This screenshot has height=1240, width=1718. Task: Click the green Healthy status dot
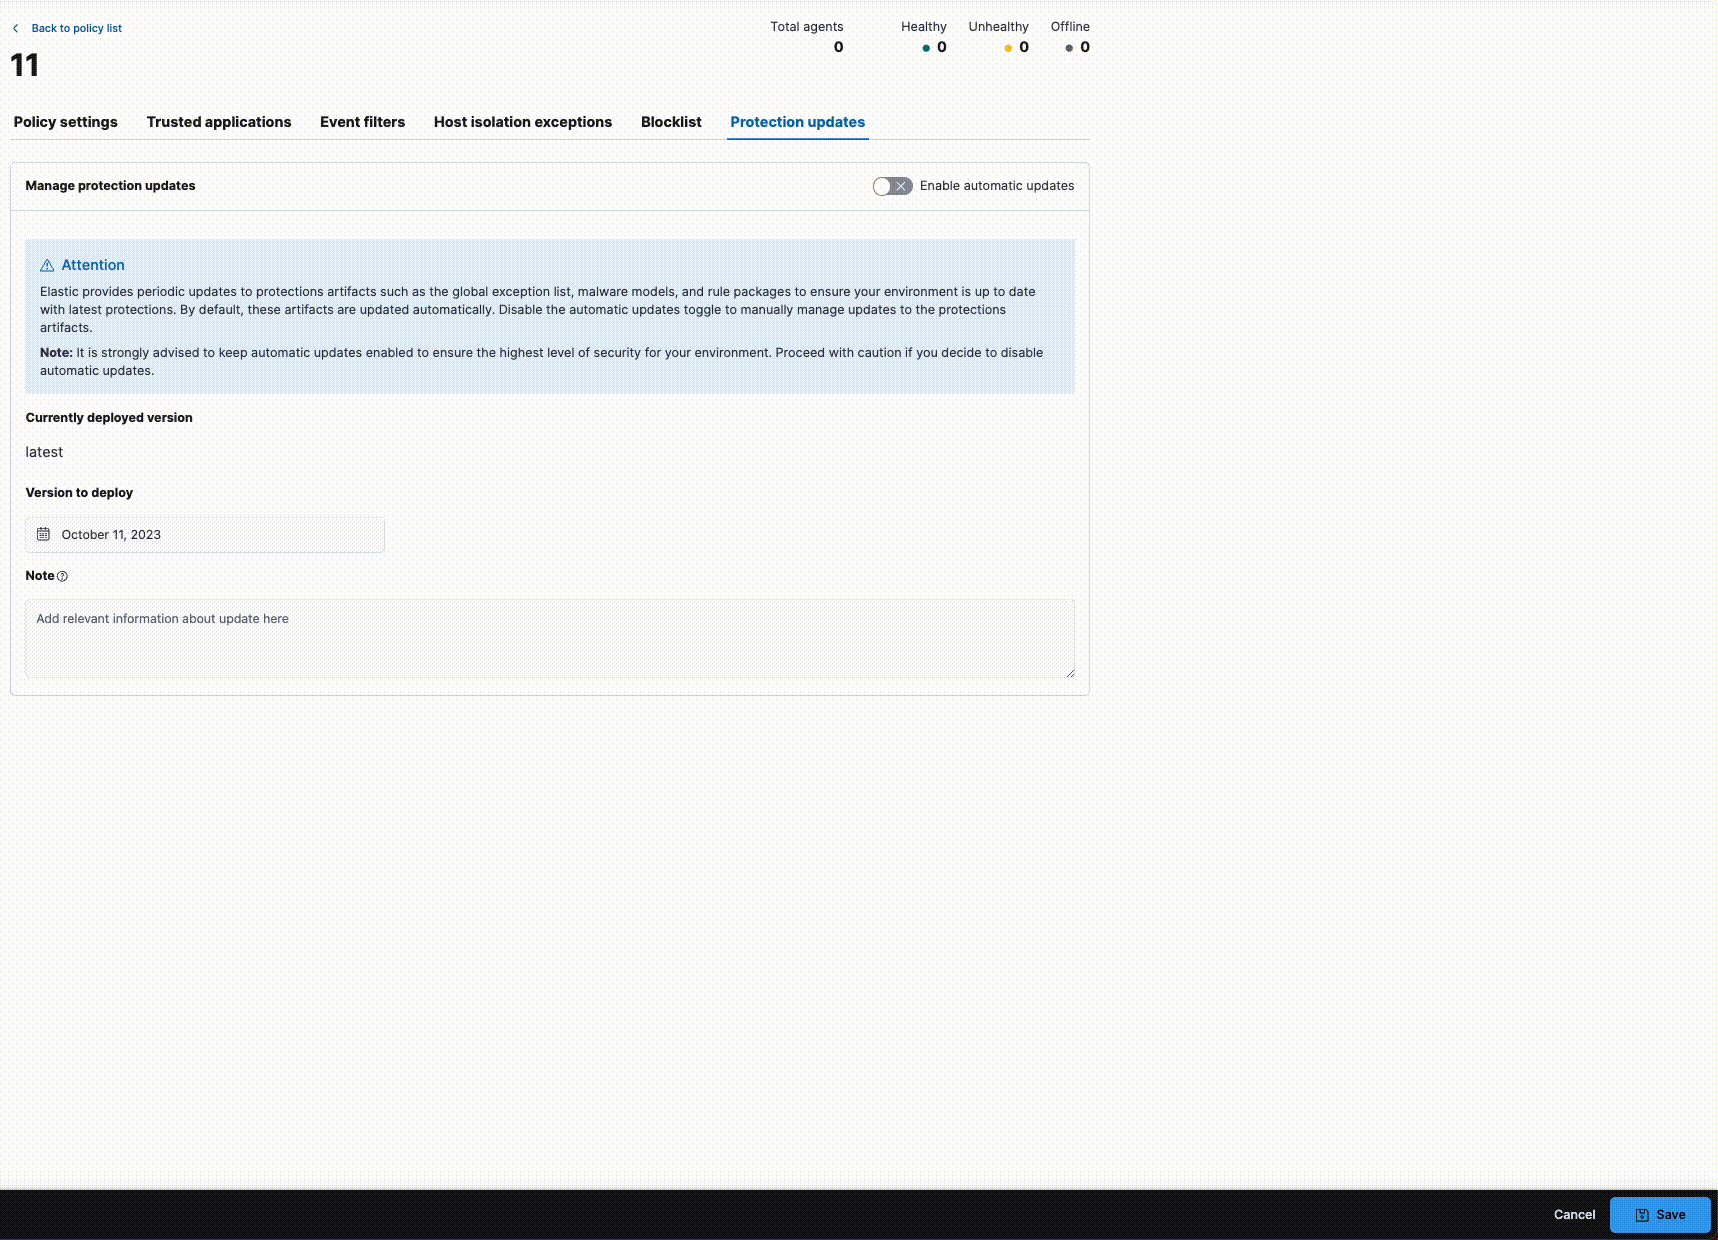[925, 47]
